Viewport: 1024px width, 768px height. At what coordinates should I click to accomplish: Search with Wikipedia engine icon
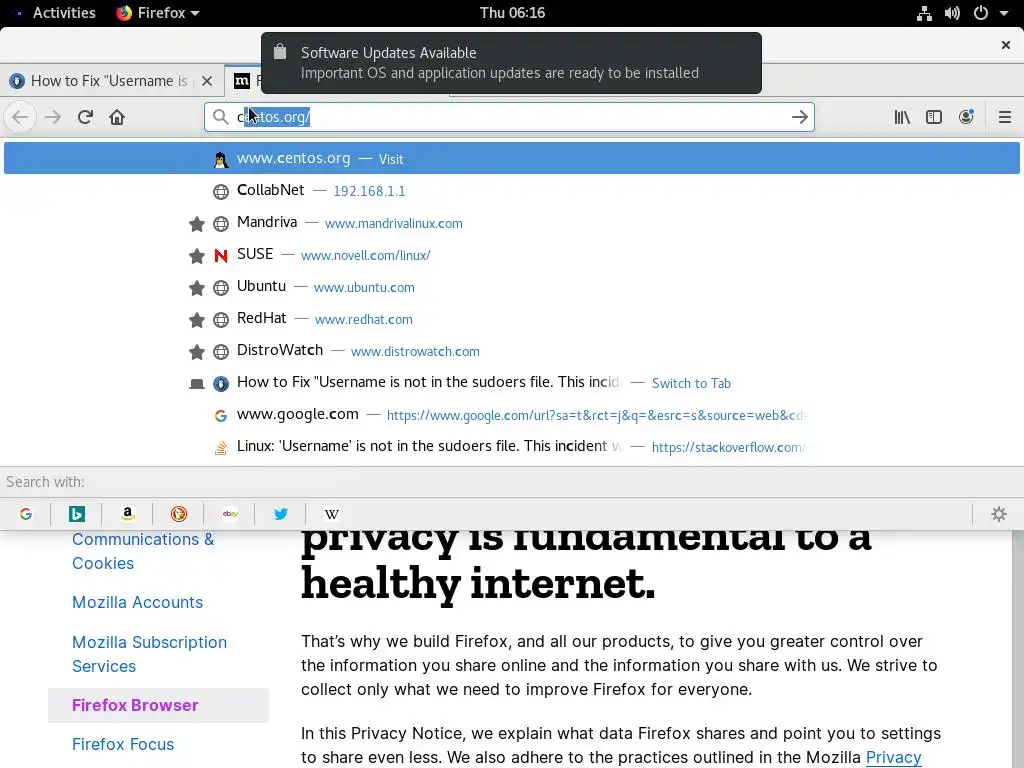tap(331, 514)
